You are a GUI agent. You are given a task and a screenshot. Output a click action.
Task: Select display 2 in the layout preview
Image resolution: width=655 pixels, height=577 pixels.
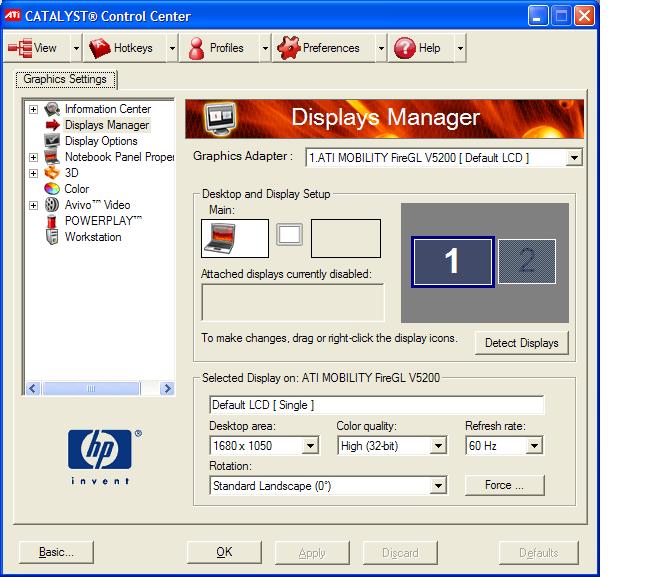click(x=527, y=261)
